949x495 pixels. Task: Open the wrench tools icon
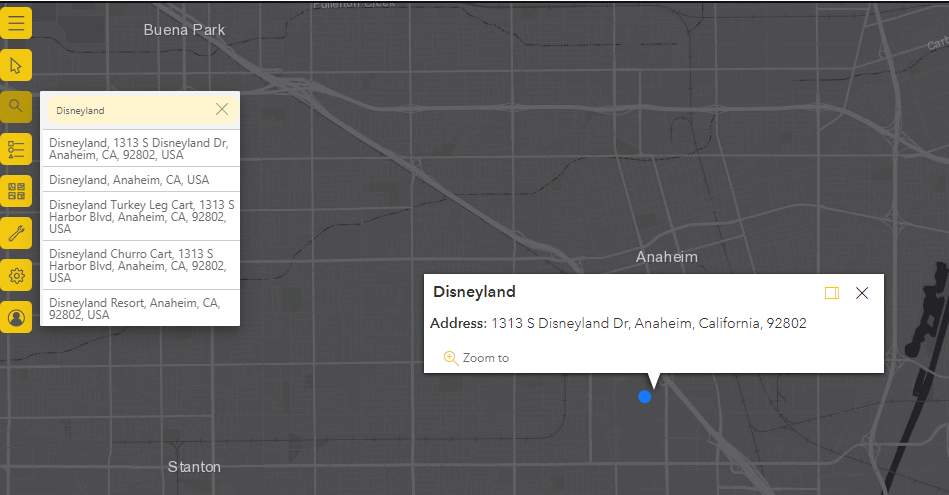pos(16,234)
